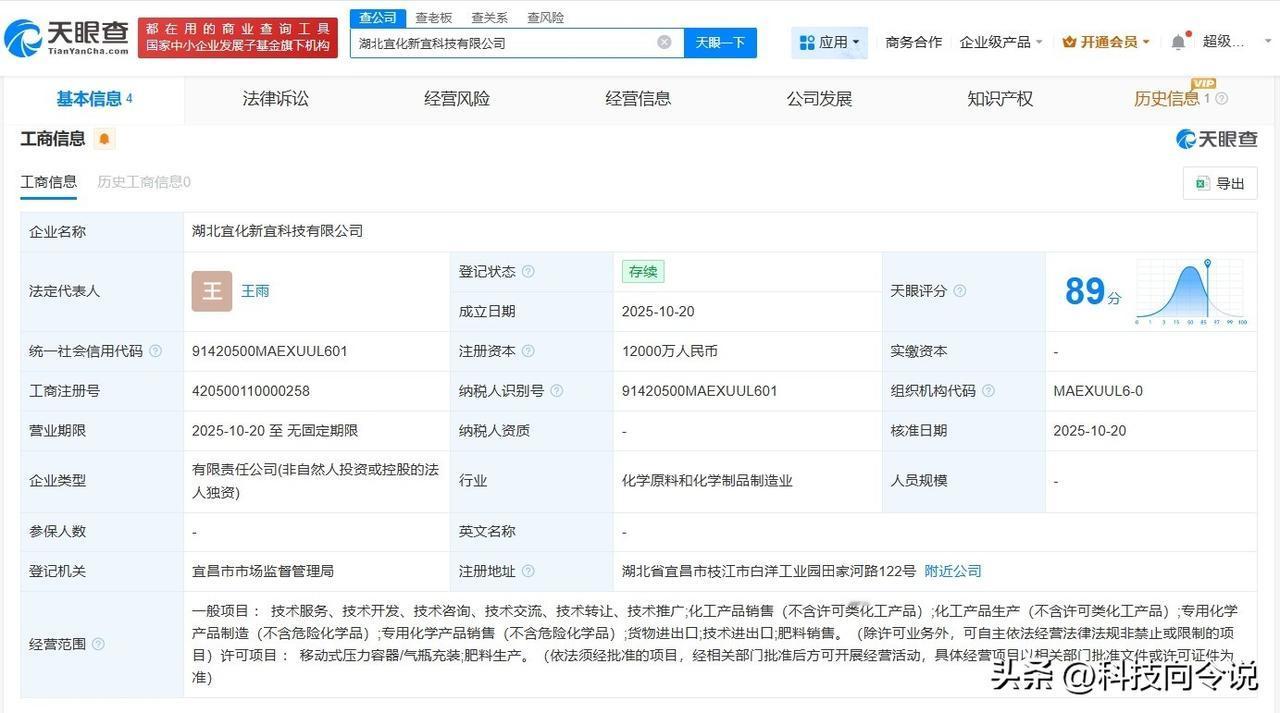
Task: Click registration number 420500110000258
Action: click(x=251, y=391)
